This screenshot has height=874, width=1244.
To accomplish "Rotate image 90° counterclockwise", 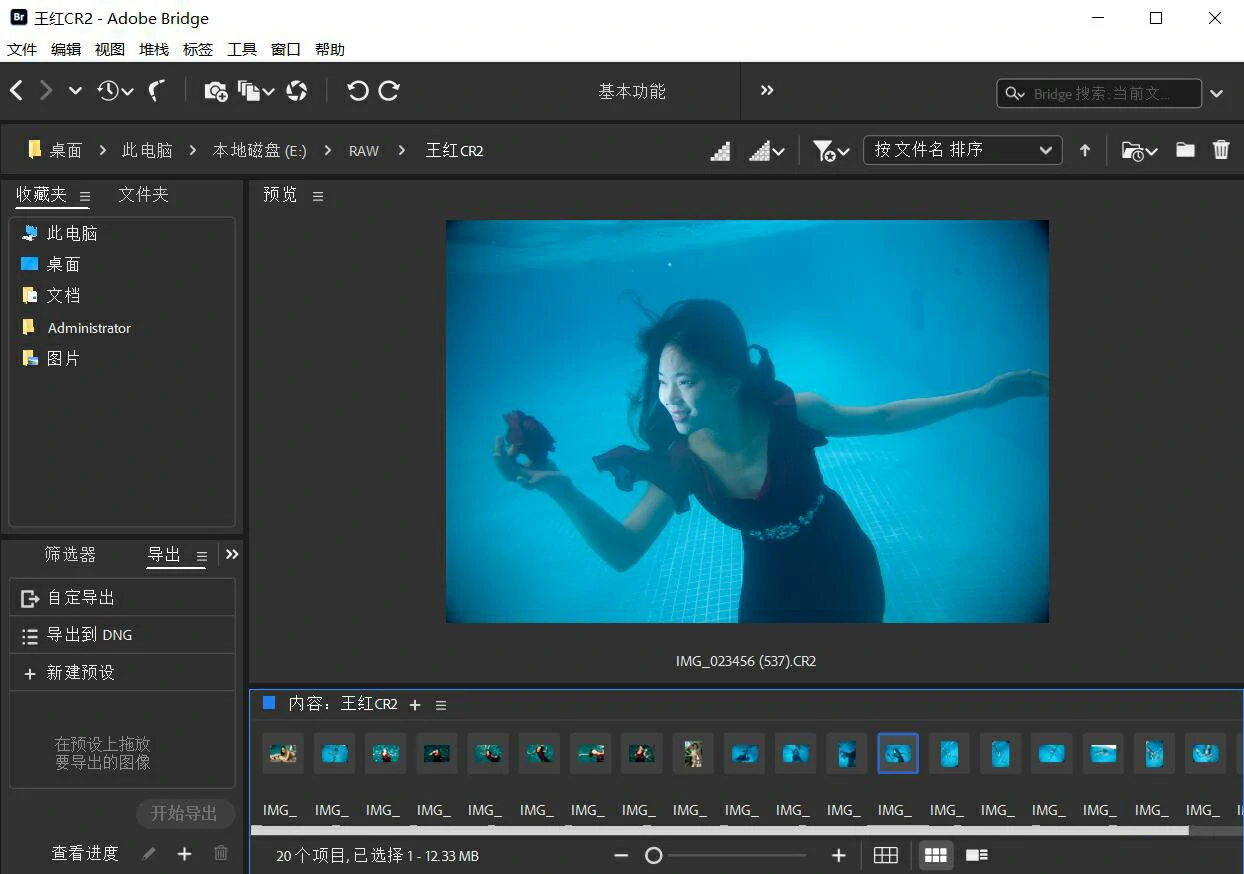I will click(357, 91).
